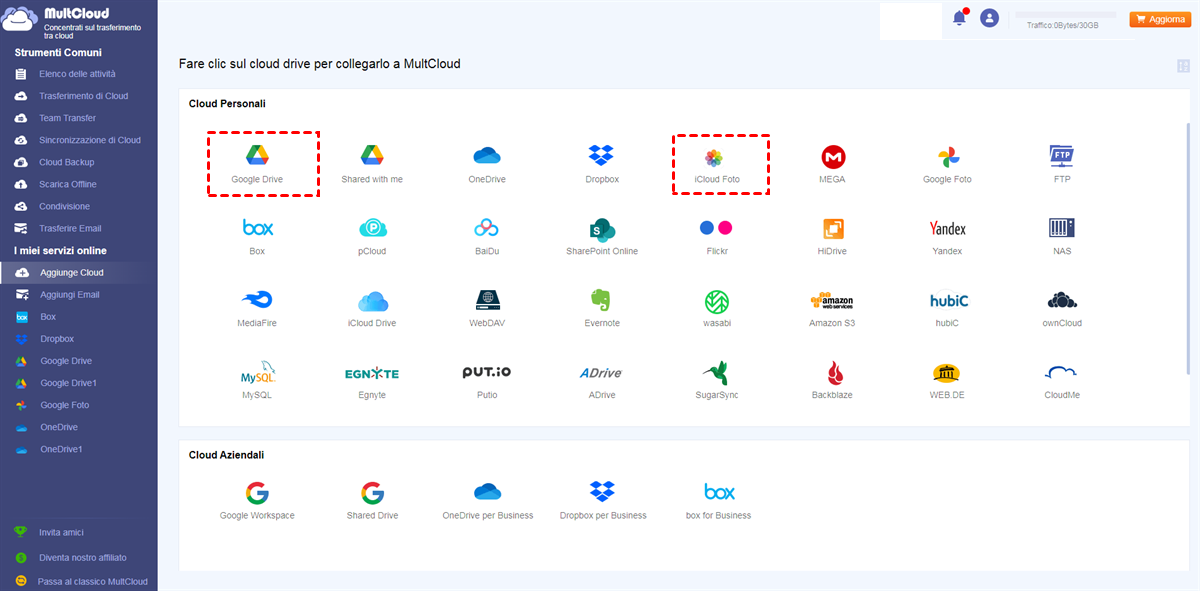Click Diventa nostro affiliato
Viewport: 1200px width, 591px height.
[83, 557]
